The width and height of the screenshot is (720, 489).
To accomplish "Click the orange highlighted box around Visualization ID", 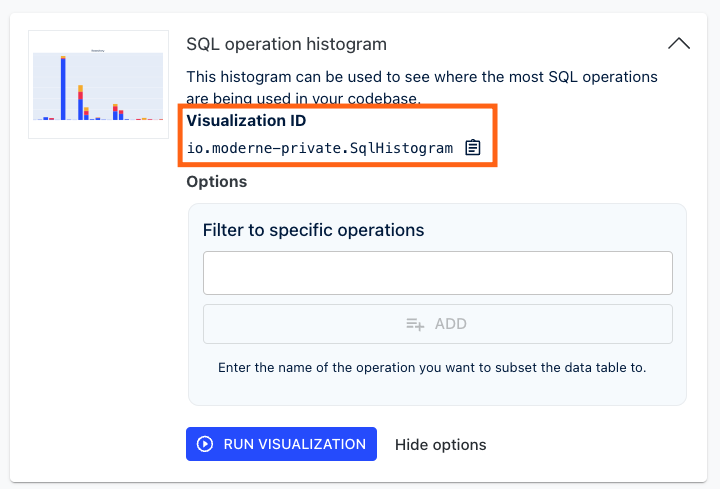I will (x=338, y=135).
